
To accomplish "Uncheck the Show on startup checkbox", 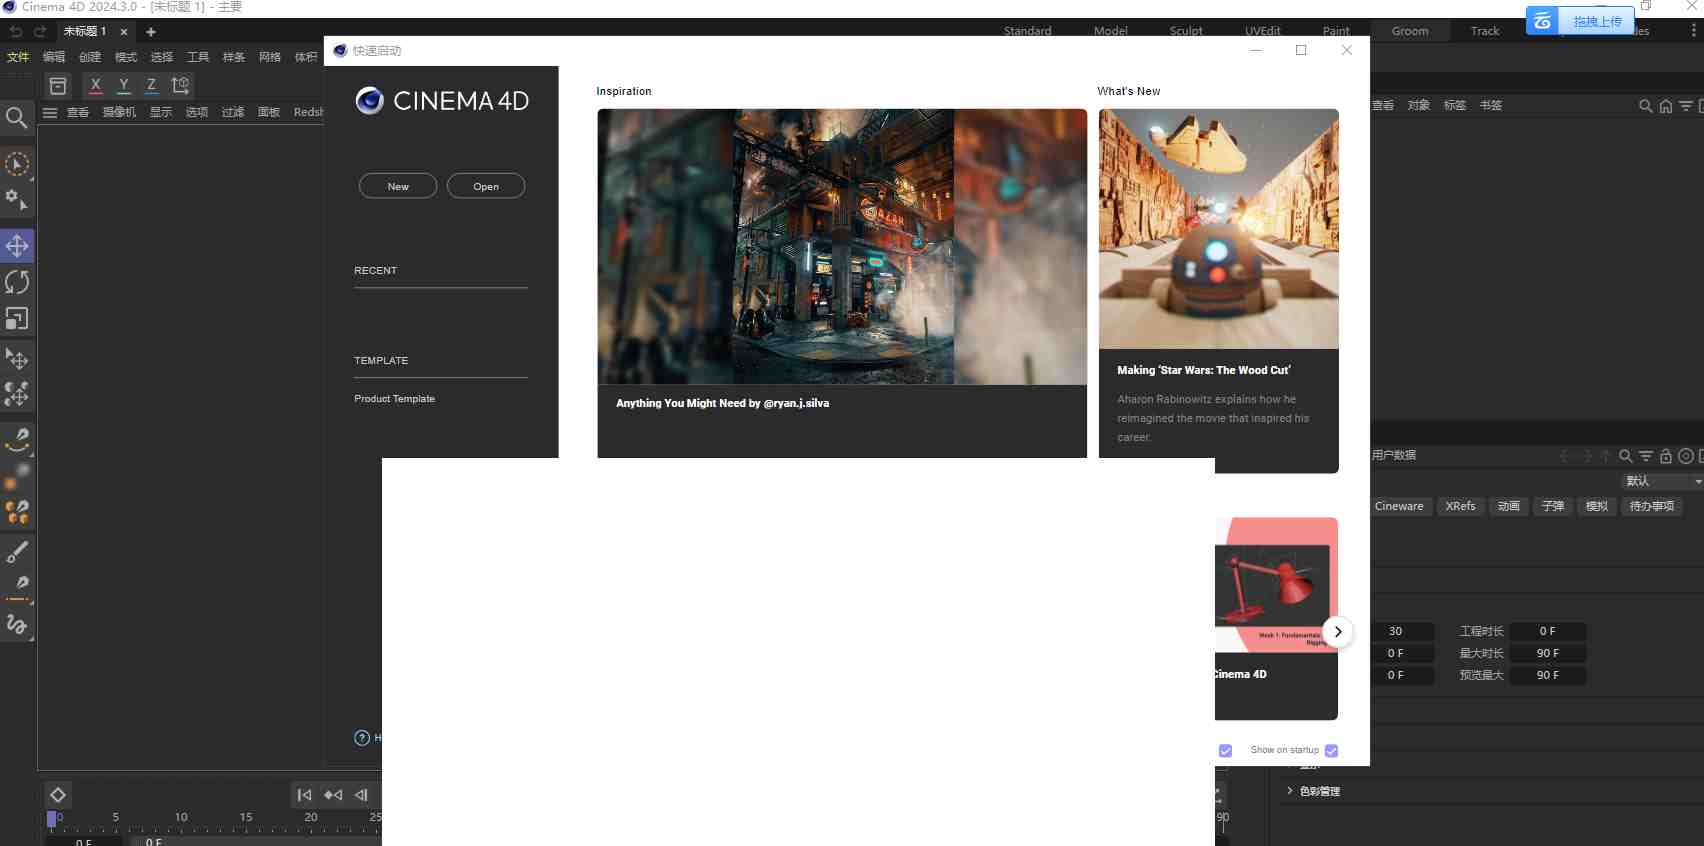I will 1331,751.
